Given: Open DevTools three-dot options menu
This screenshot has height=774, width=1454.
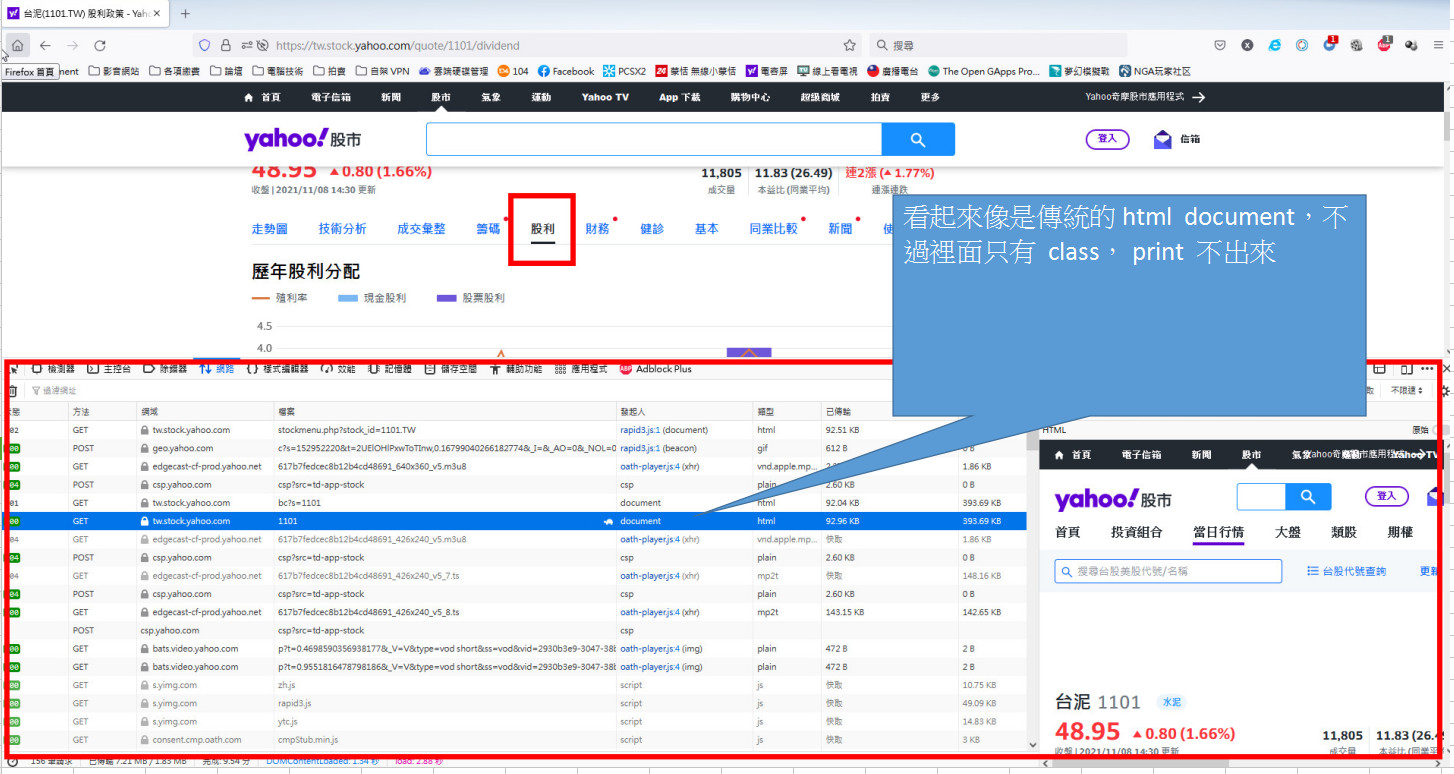Looking at the screenshot, I should (1428, 369).
